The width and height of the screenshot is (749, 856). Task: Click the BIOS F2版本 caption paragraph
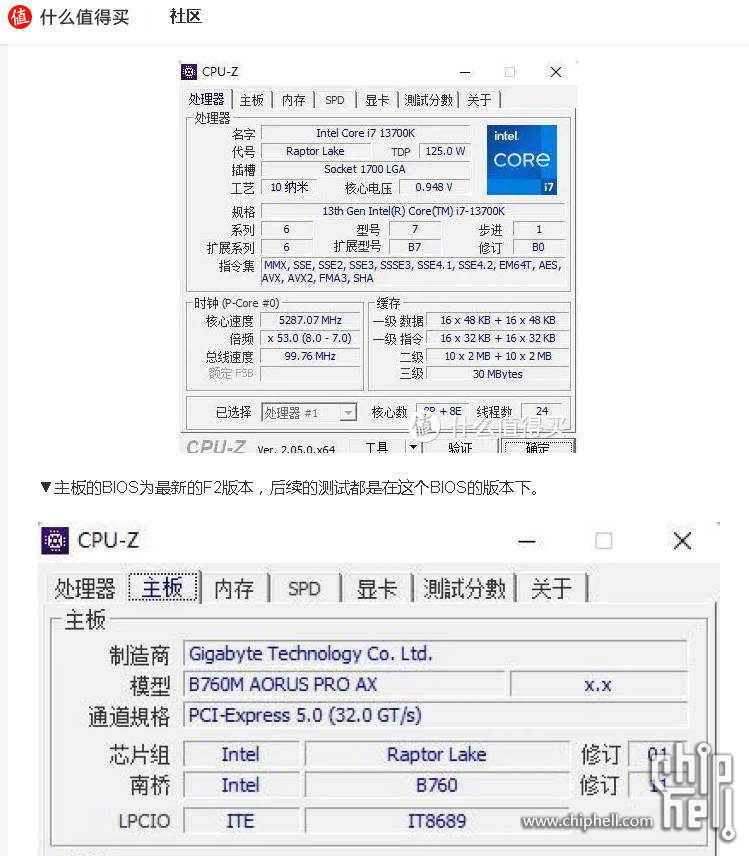click(291, 488)
